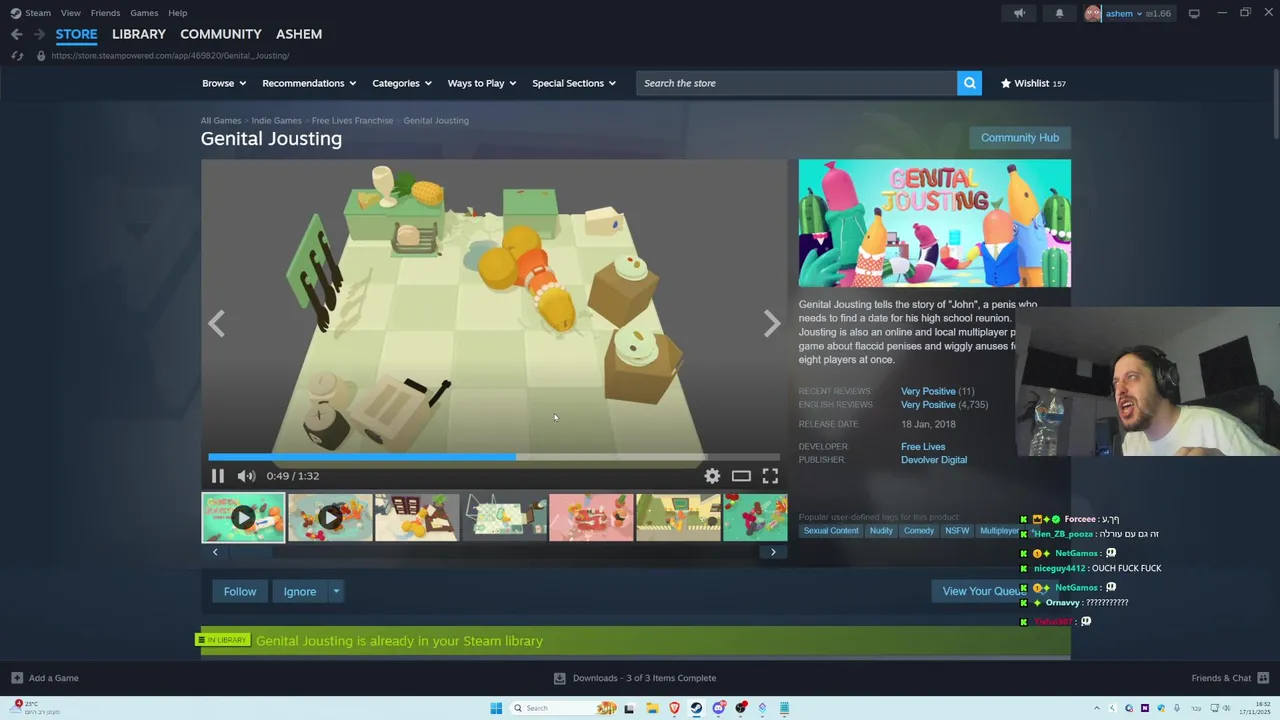The height and width of the screenshot is (720, 1280).
Task: Click the Wishlist star link
Action: pyautogui.click(x=1033, y=83)
